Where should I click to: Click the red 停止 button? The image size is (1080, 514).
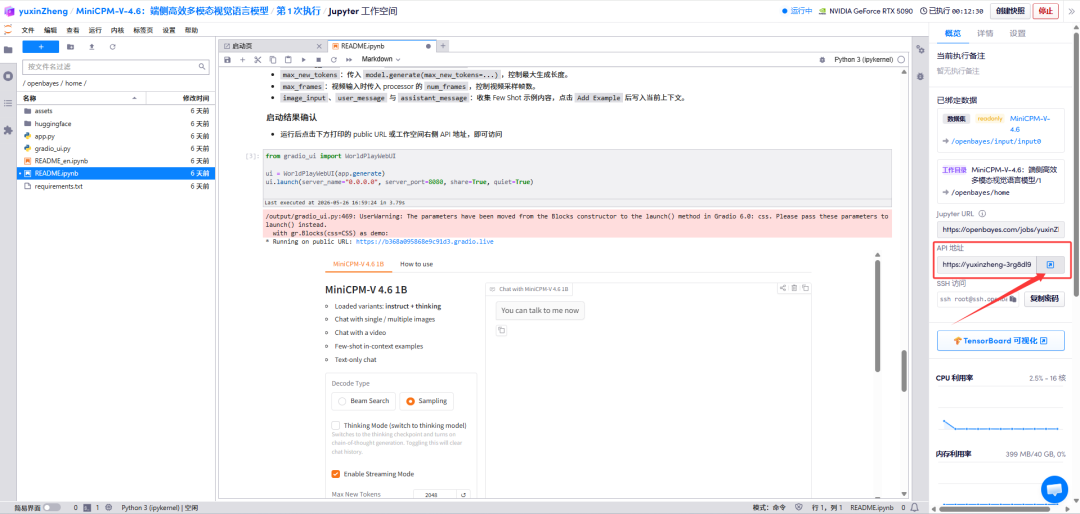[x=1046, y=11]
